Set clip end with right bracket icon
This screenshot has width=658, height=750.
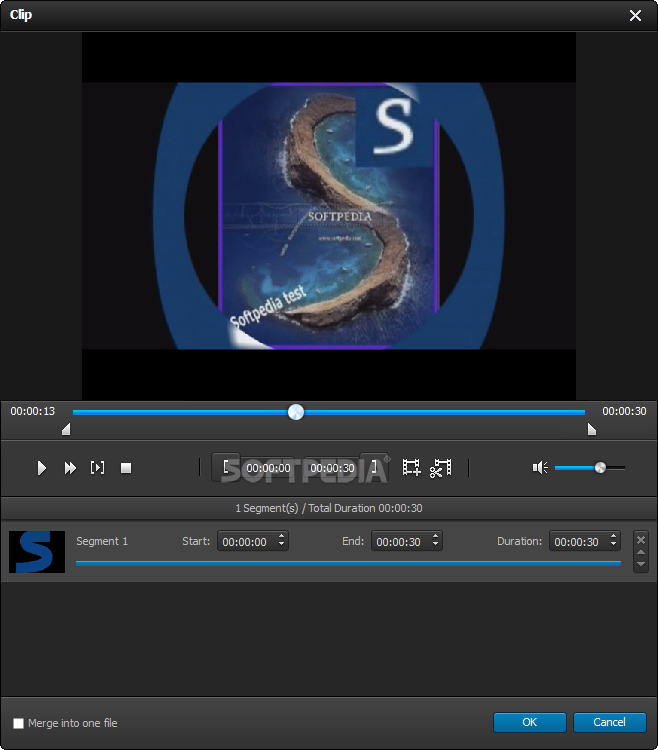(x=374, y=467)
